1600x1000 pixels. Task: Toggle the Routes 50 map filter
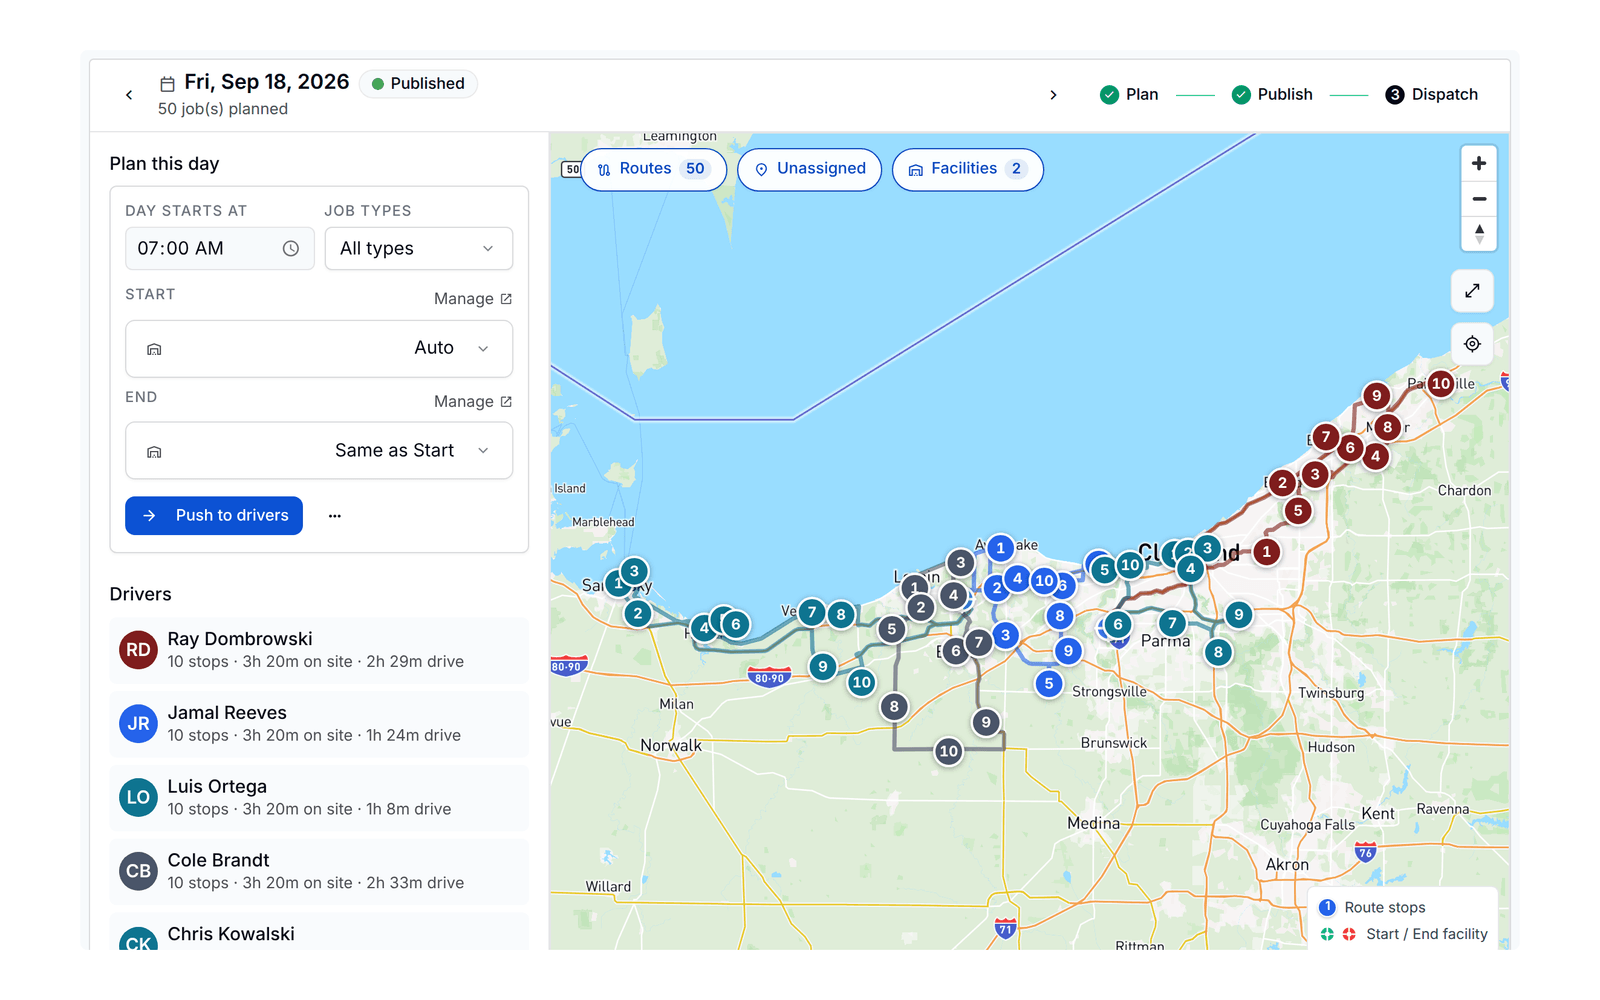[x=653, y=169]
